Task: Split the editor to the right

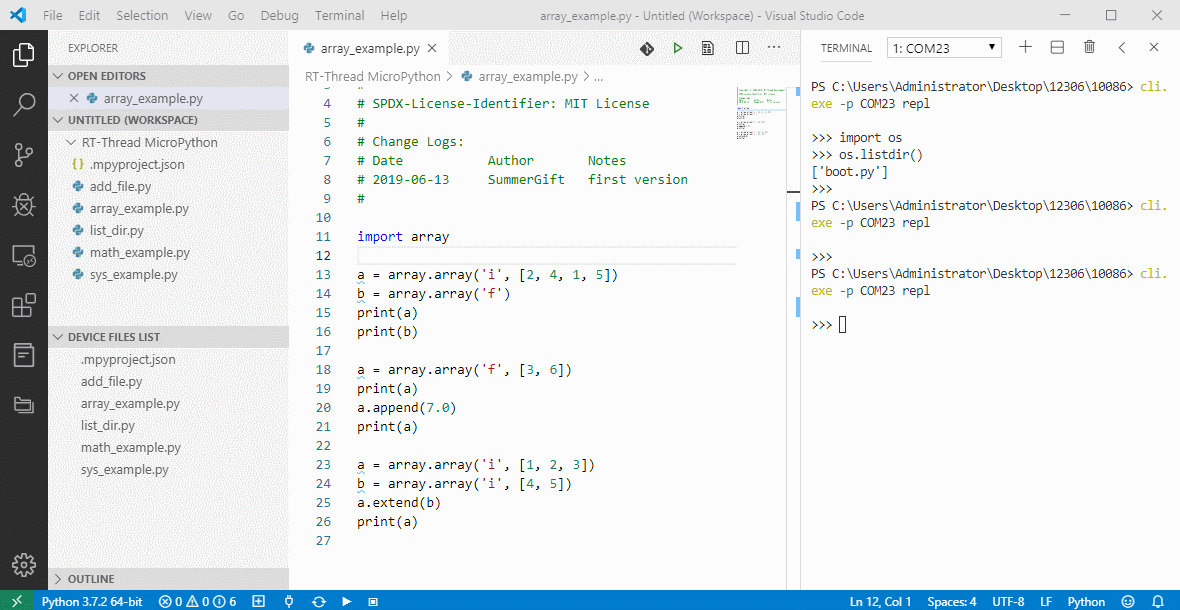Action: click(x=742, y=48)
